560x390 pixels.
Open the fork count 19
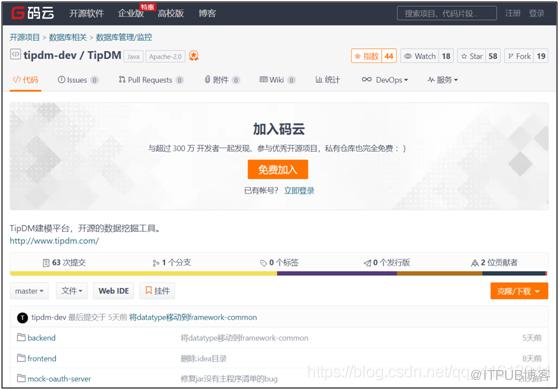pos(541,56)
